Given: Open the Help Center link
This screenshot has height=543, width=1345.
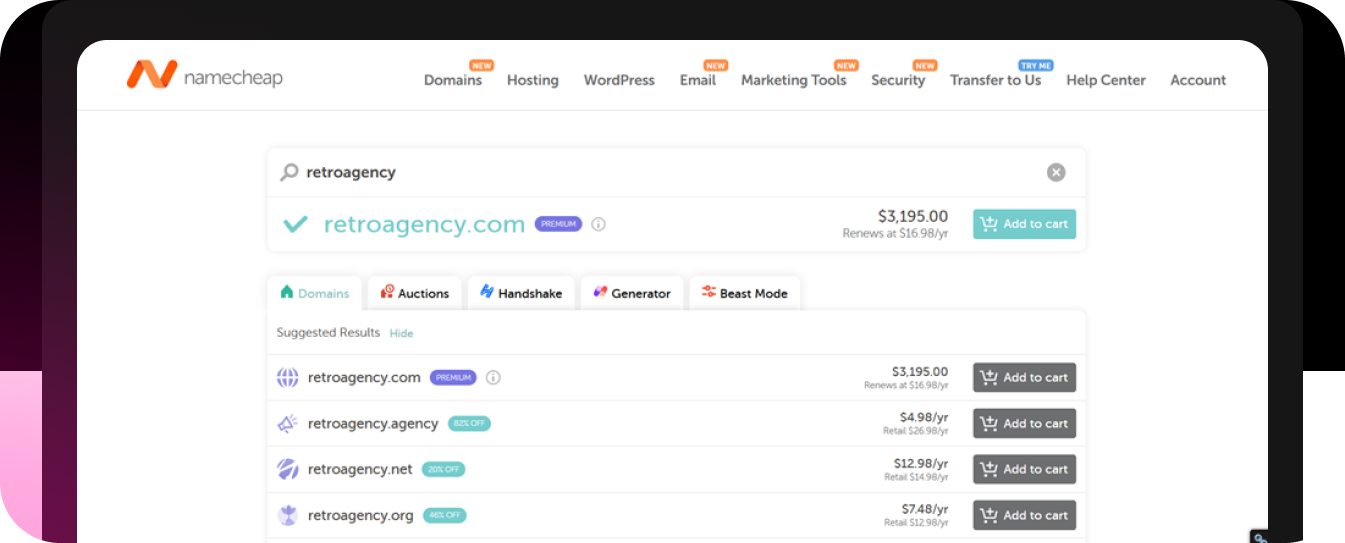Looking at the screenshot, I should (1106, 80).
